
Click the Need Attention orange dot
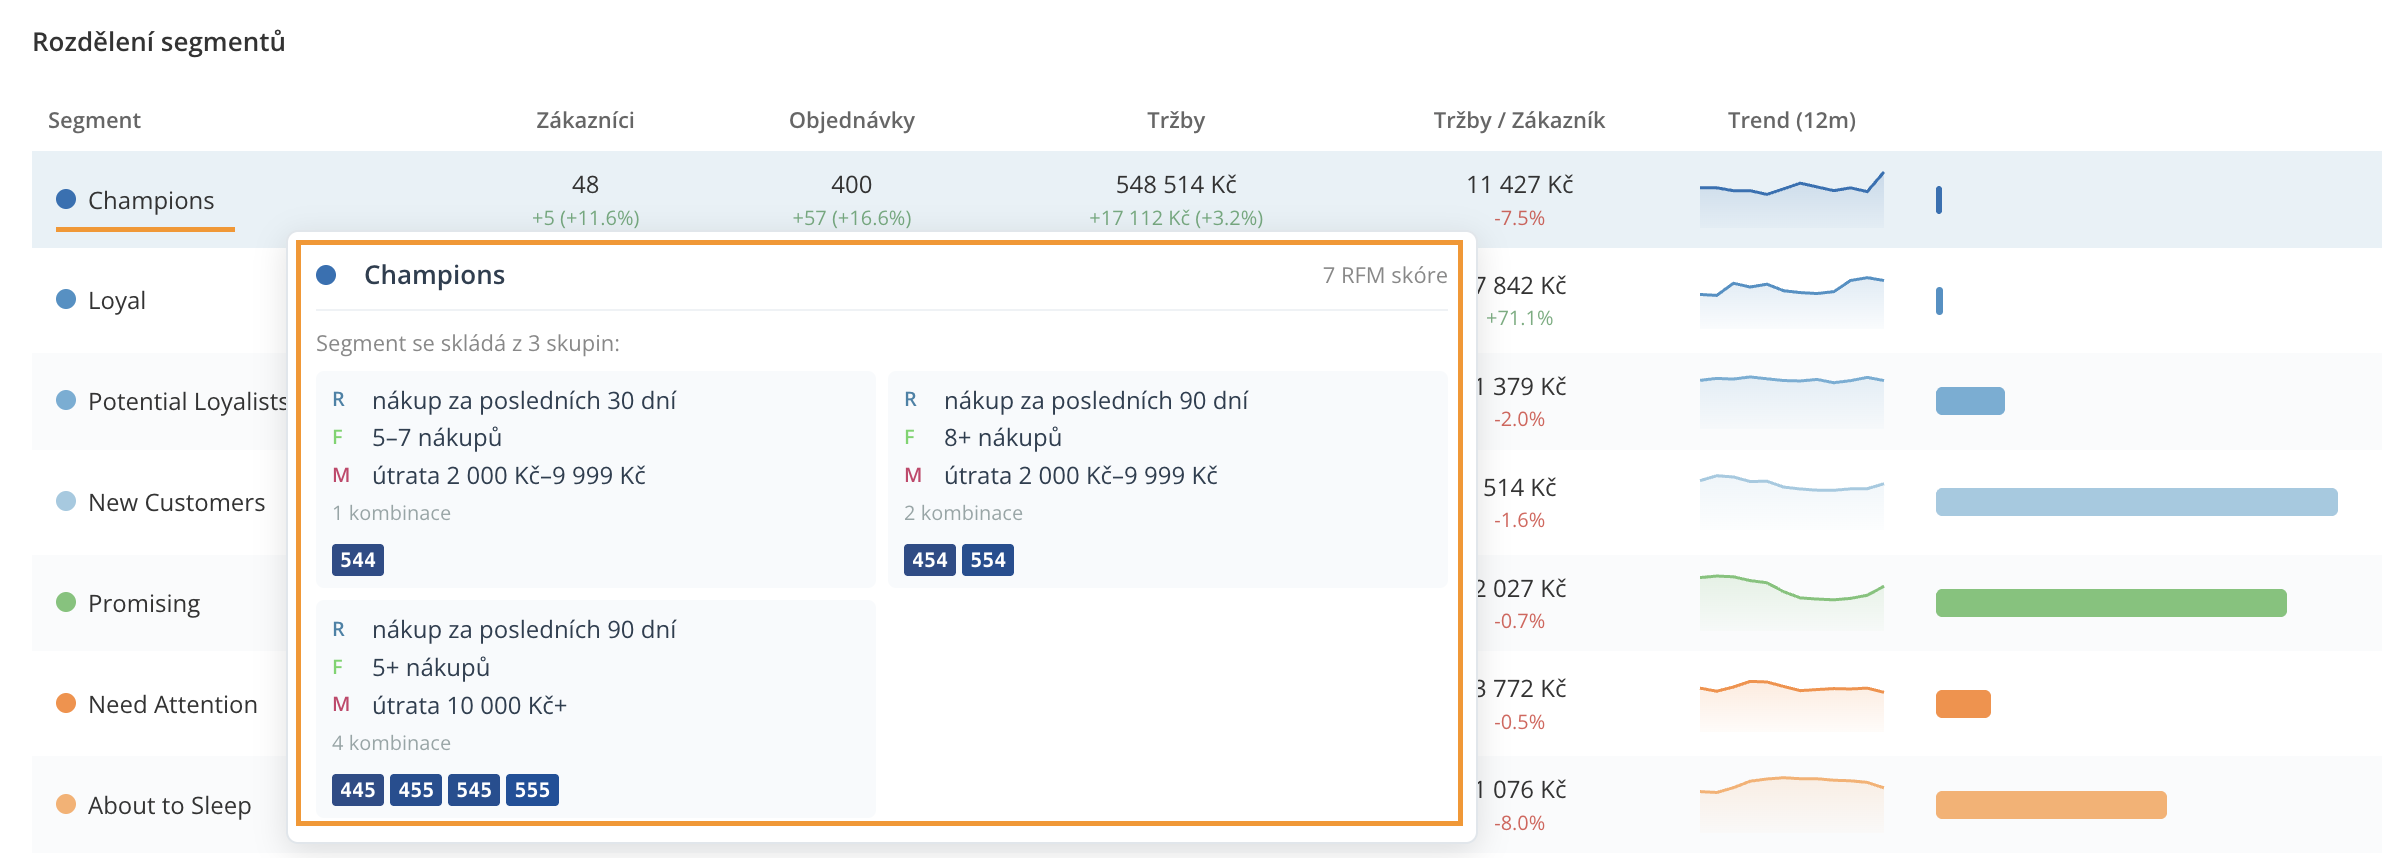(x=66, y=703)
